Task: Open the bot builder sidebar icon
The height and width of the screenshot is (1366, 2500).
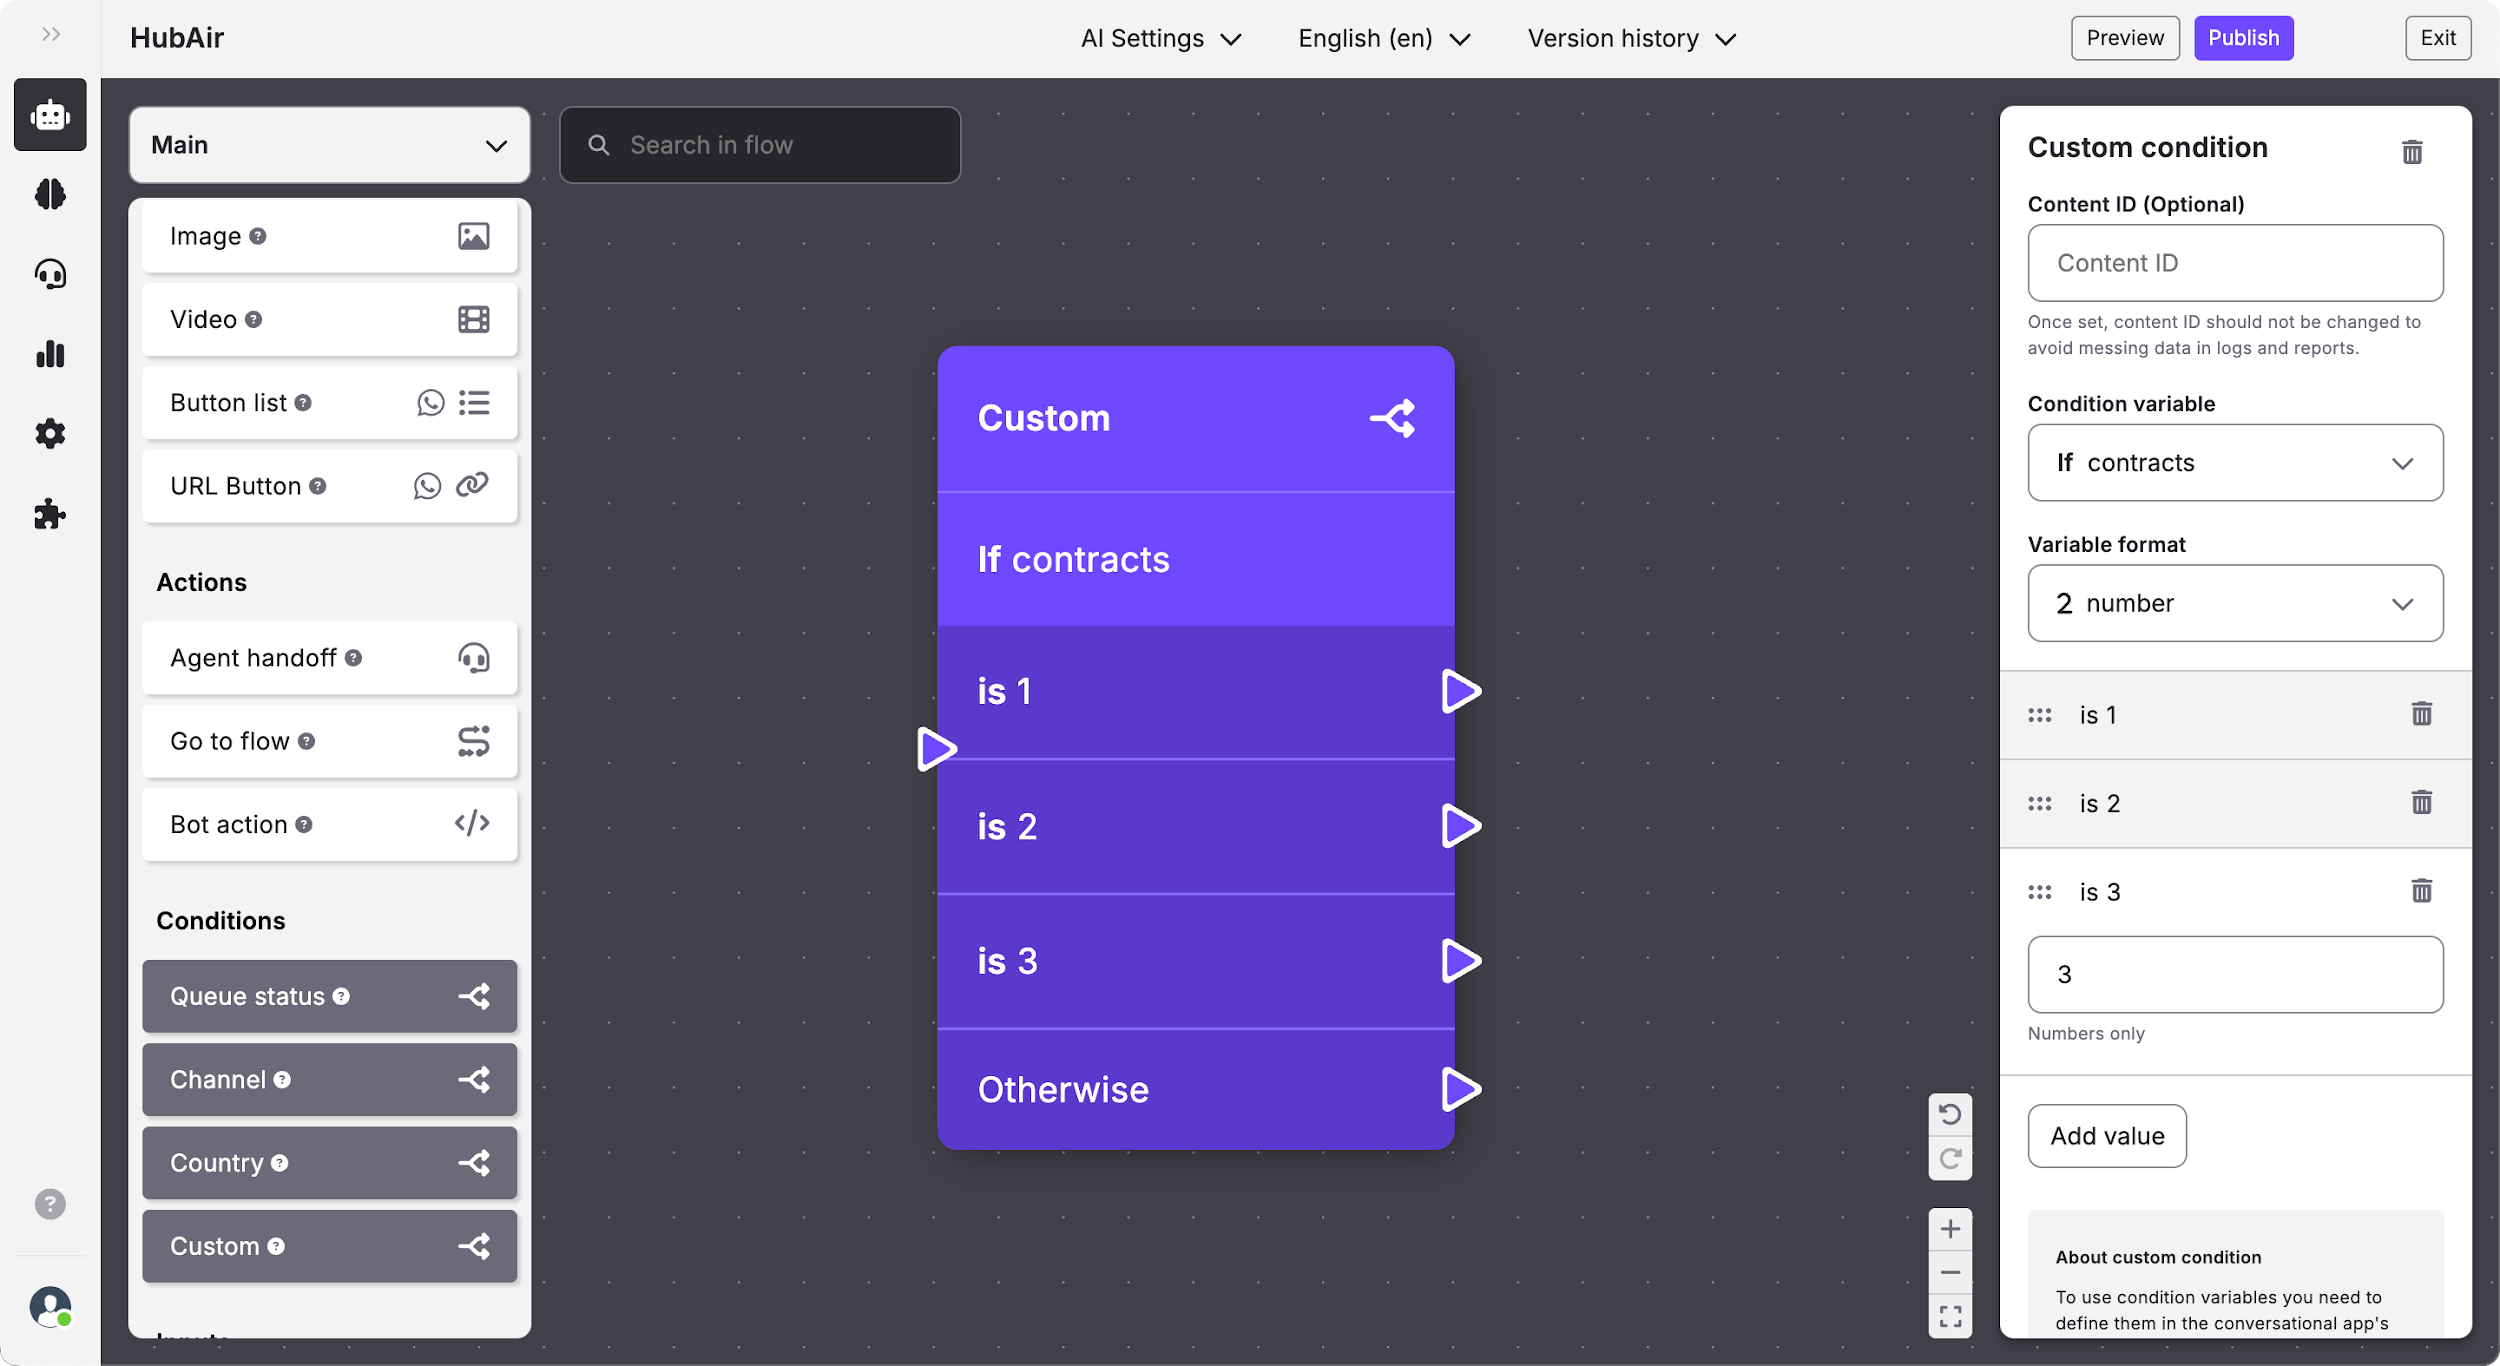Action: (50, 115)
